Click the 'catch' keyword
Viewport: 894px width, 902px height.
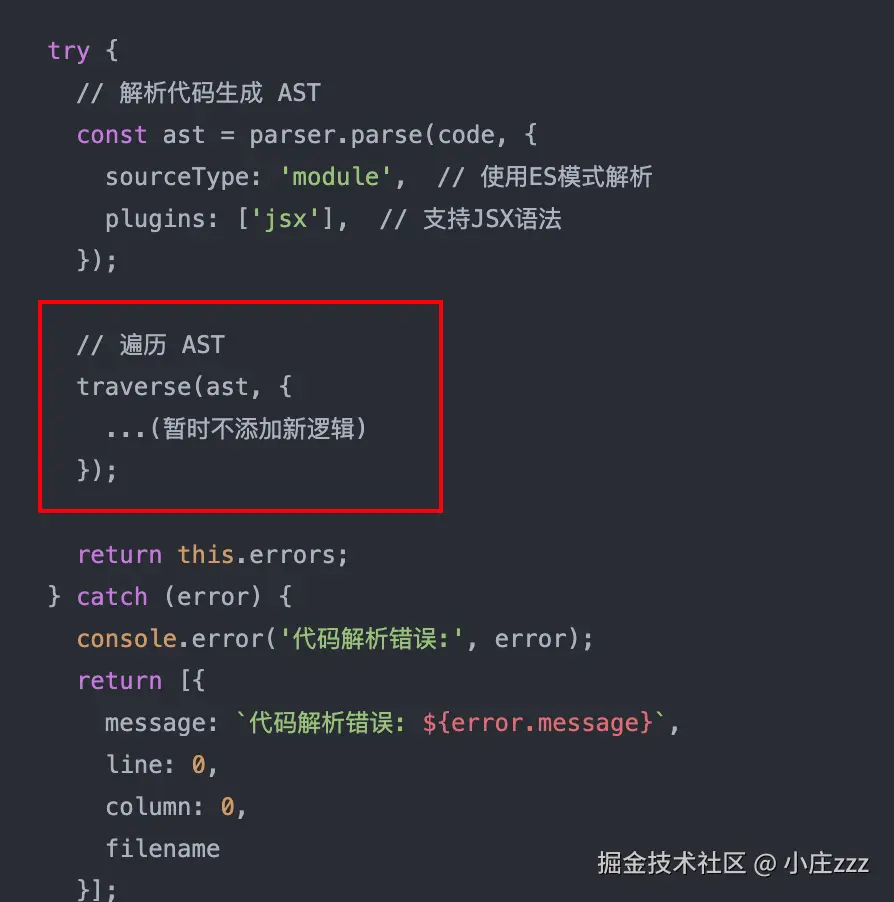(111, 596)
